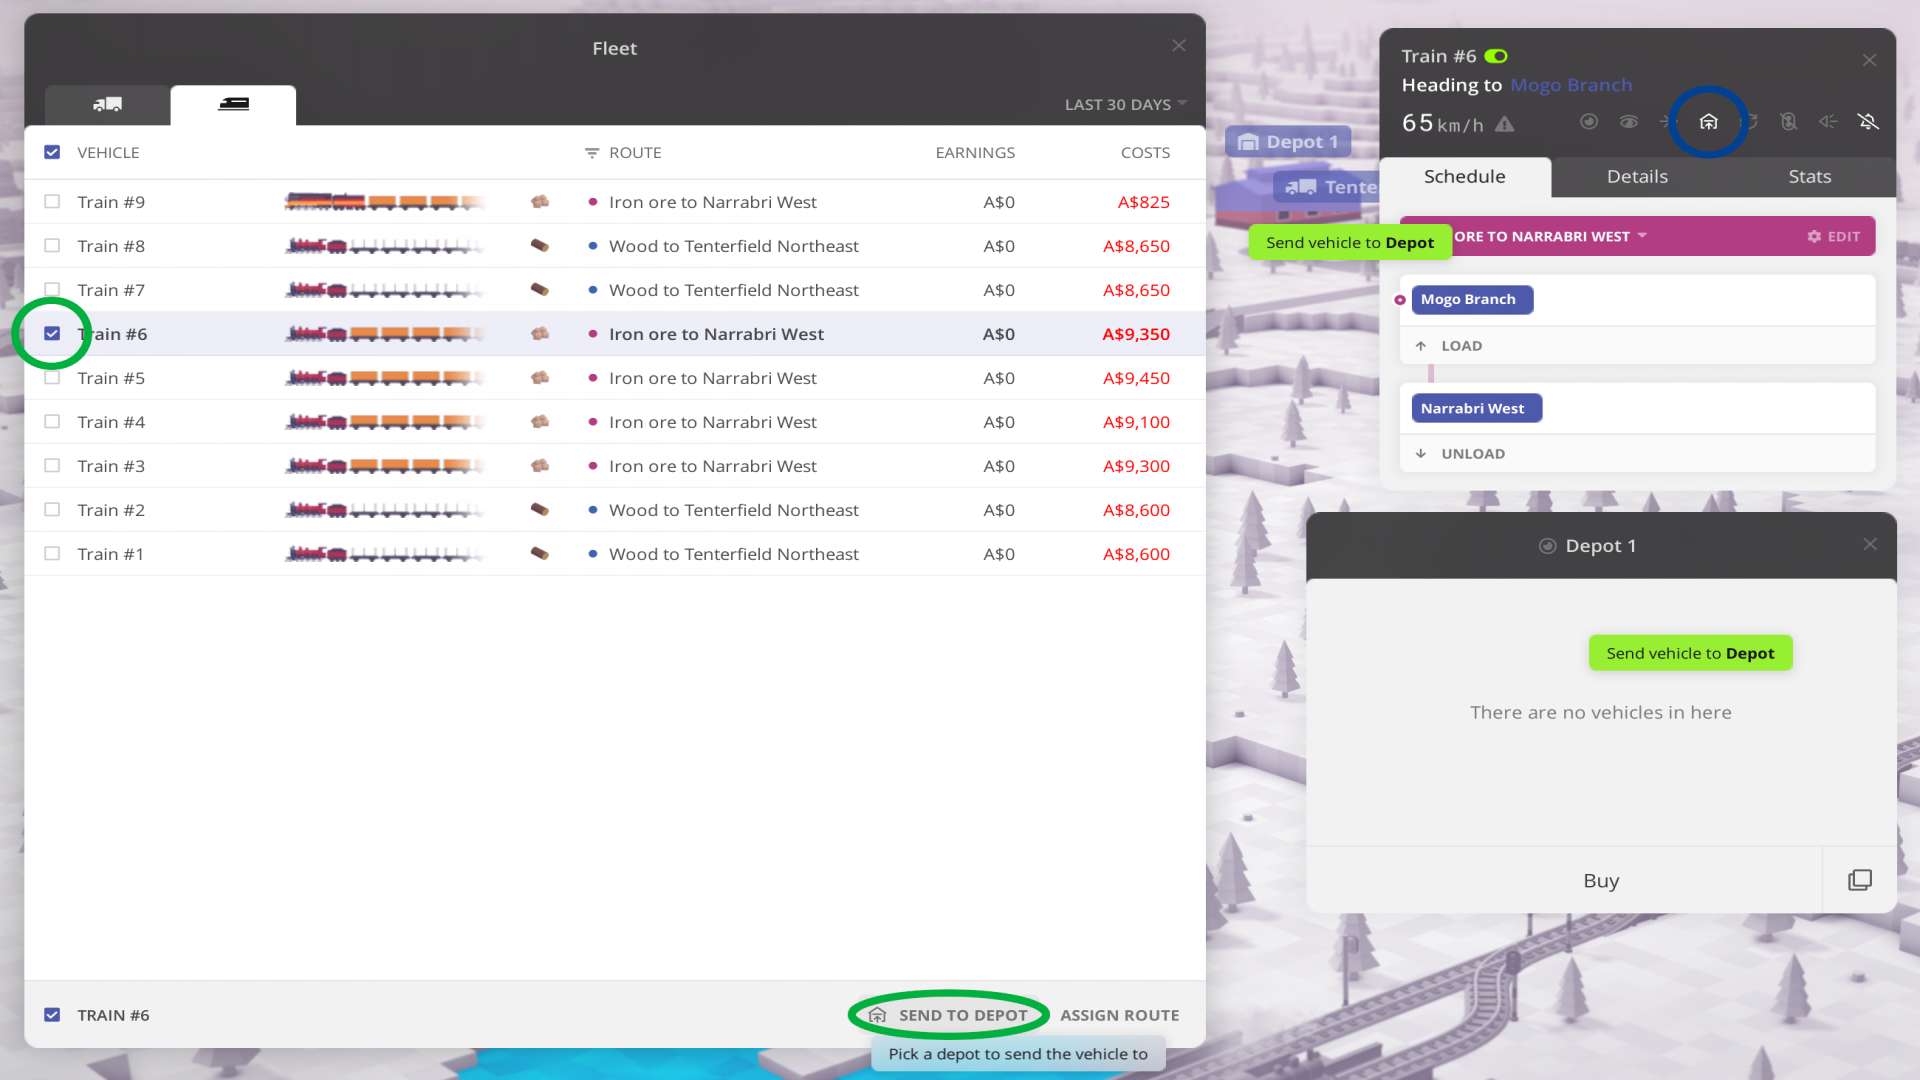Click the Train #3 locomotive thumbnail
This screenshot has width=1920, height=1080.
[385, 466]
